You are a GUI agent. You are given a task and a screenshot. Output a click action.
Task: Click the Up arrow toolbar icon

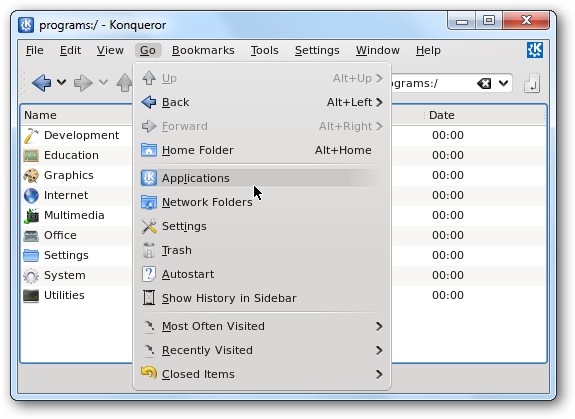(x=124, y=82)
